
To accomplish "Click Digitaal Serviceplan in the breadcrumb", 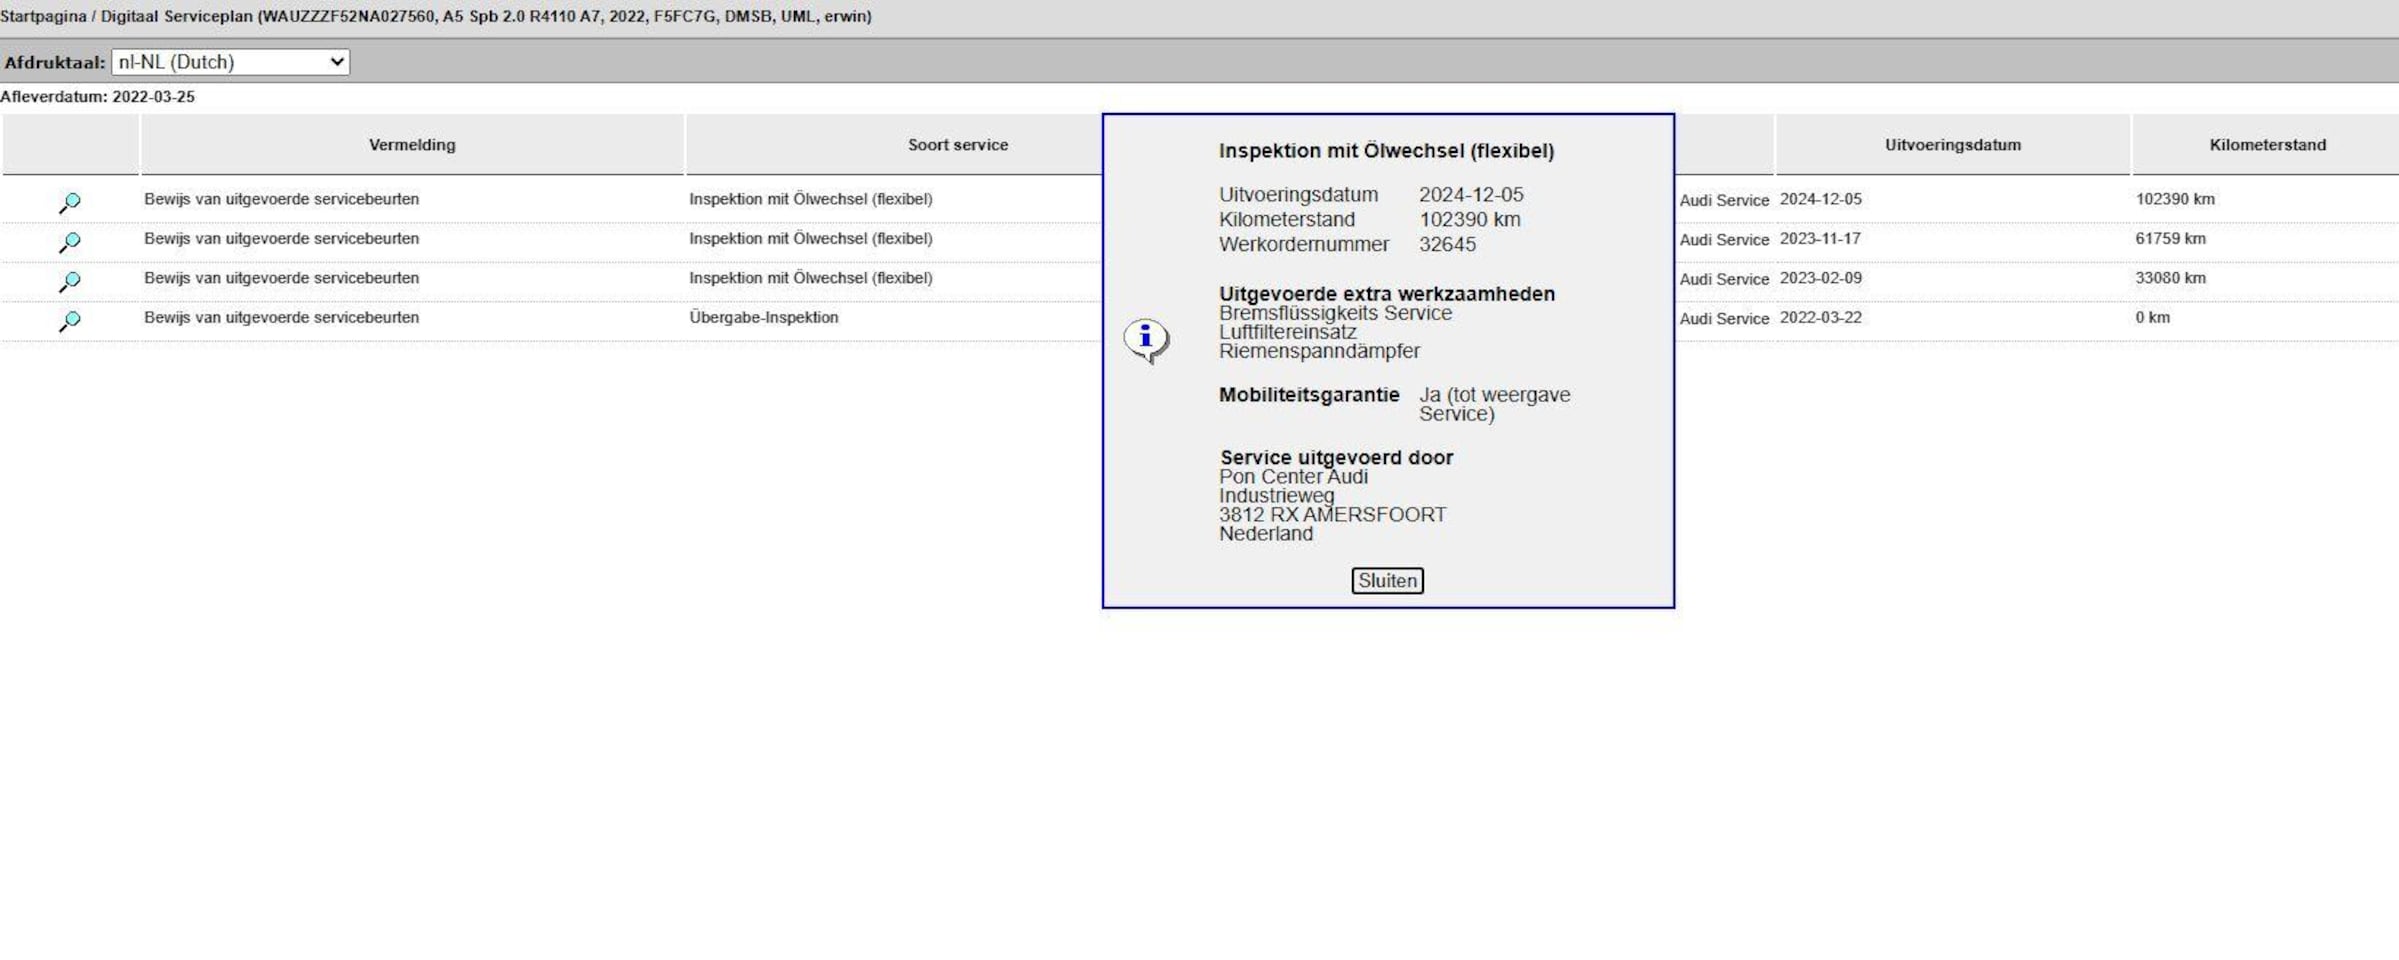I will (176, 16).
